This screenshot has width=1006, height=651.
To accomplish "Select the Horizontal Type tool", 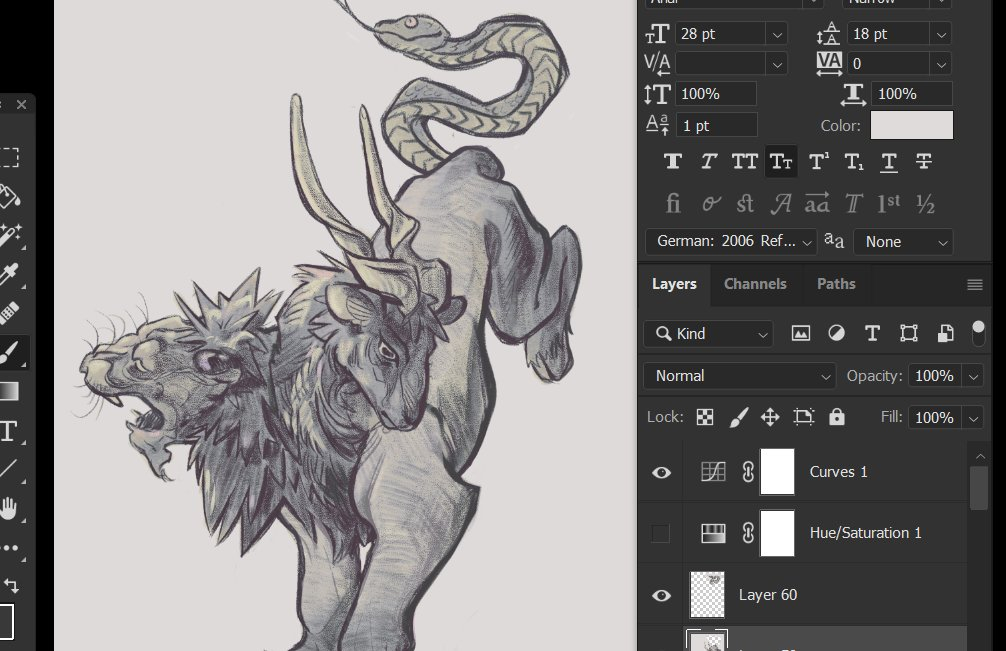I will pyautogui.click(x=10, y=431).
